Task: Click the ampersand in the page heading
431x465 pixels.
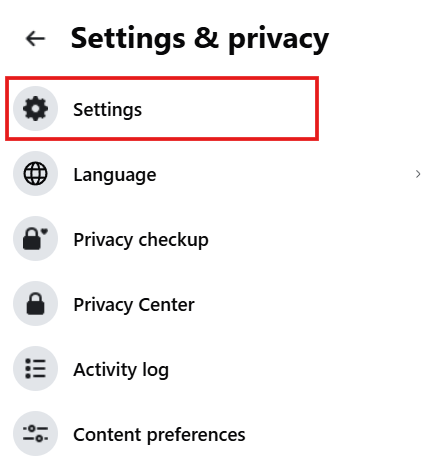Action: [x=206, y=38]
